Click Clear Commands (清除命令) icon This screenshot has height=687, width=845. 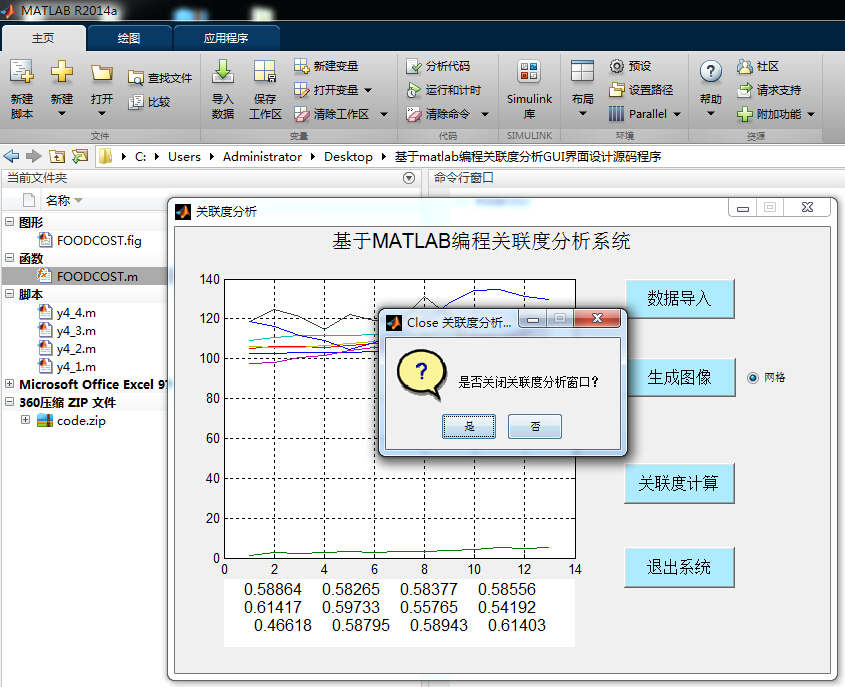(x=413, y=114)
